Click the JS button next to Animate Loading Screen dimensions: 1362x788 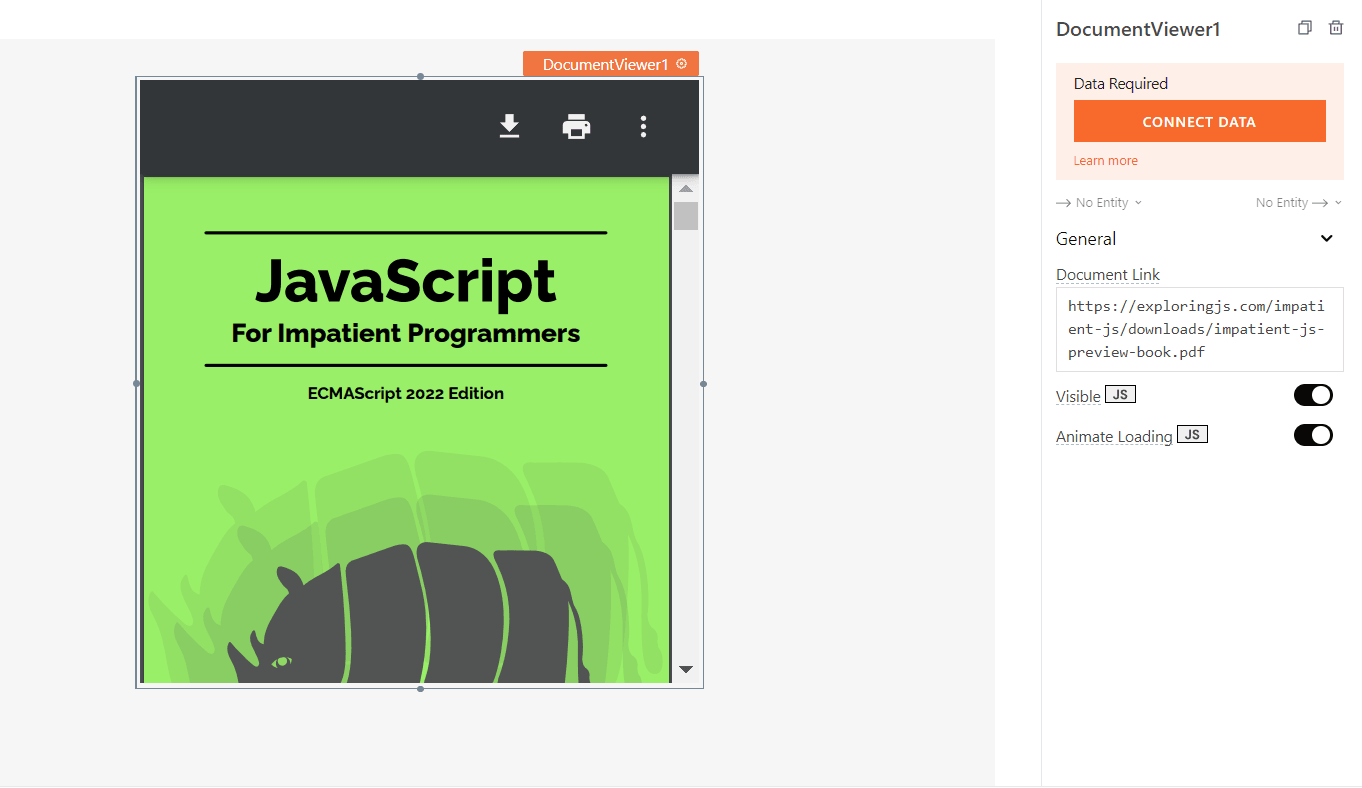coord(1192,435)
